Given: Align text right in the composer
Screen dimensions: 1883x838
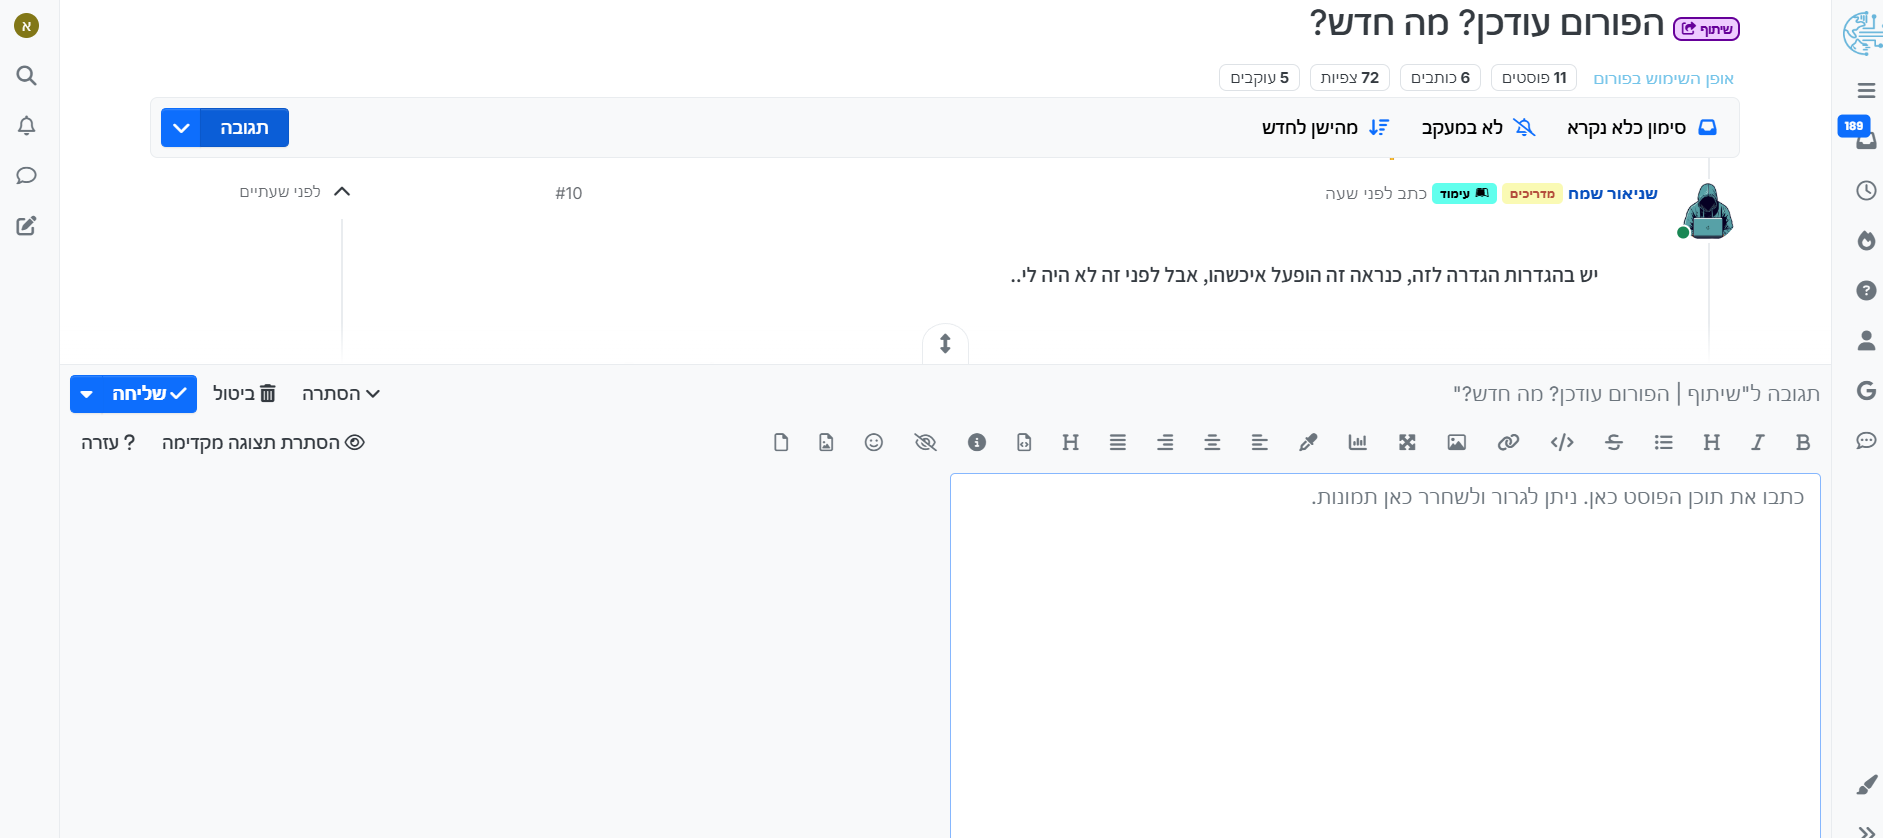Looking at the screenshot, I should pyautogui.click(x=1165, y=442).
